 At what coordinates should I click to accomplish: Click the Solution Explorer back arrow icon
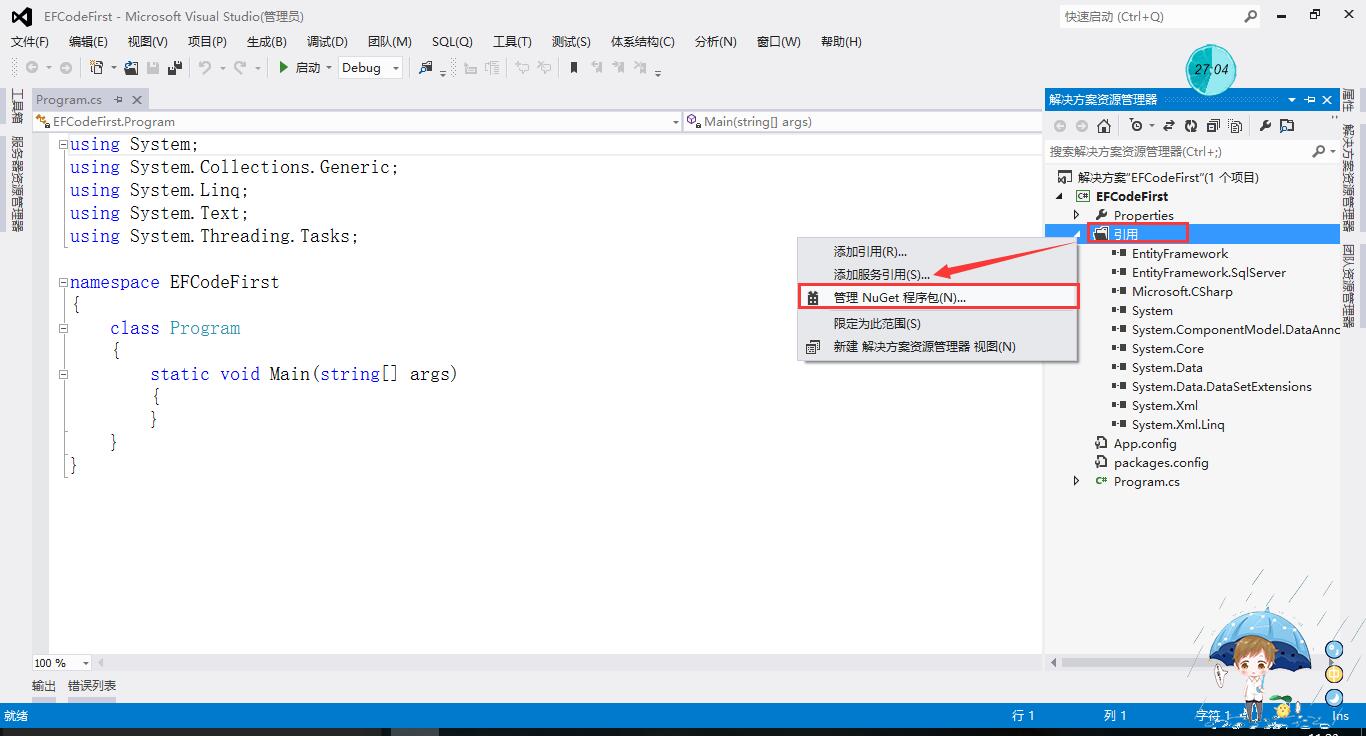(x=1060, y=126)
